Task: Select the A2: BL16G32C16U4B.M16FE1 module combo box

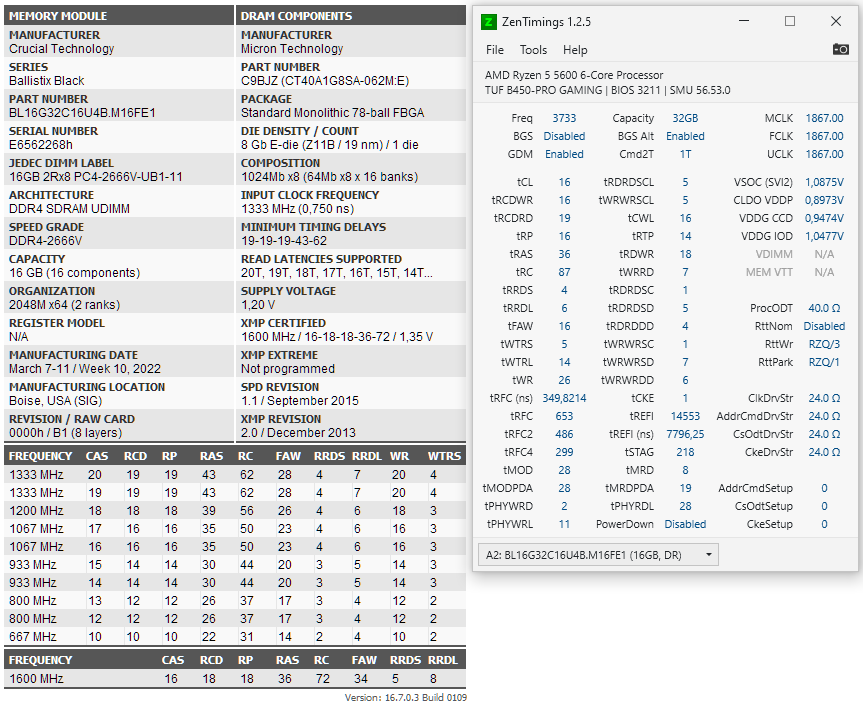Action: pyautogui.click(x=598, y=555)
